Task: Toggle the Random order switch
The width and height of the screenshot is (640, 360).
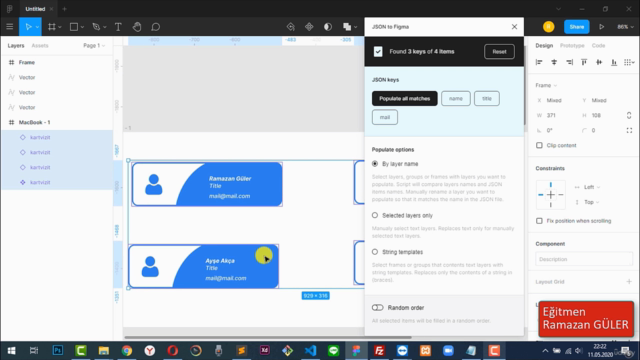Action: [378, 307]
